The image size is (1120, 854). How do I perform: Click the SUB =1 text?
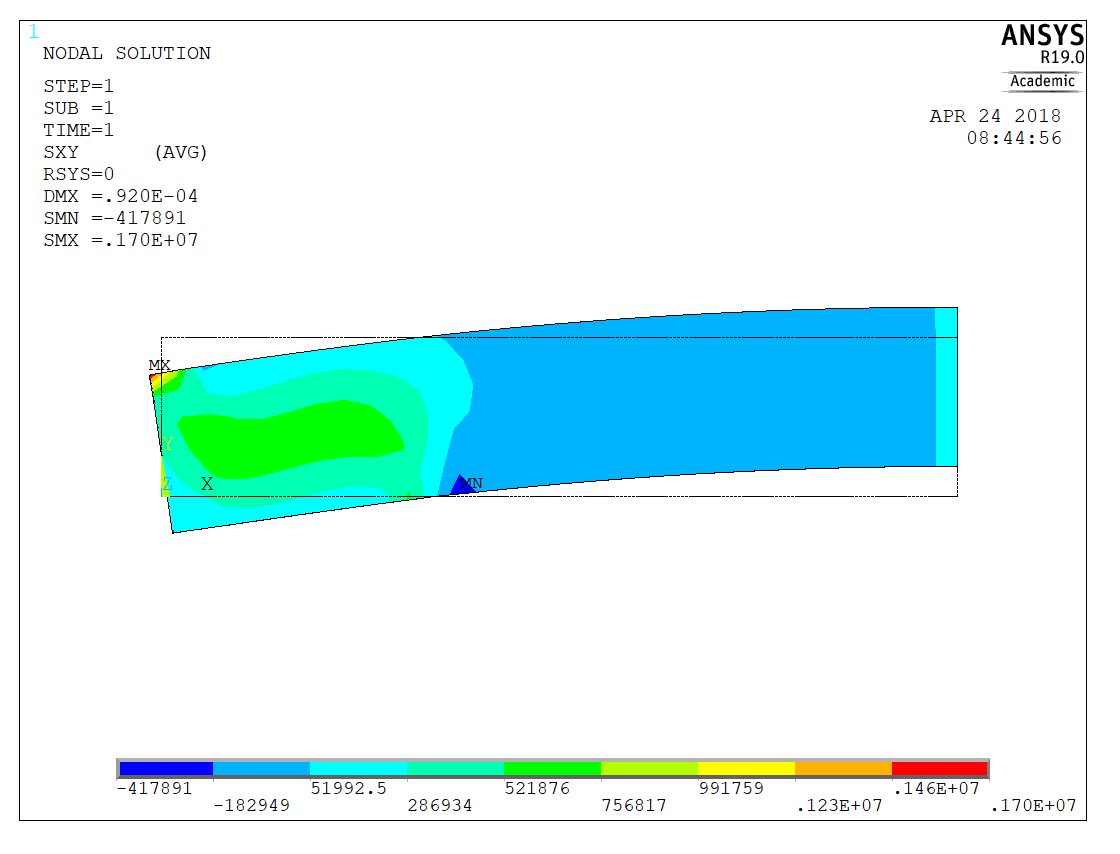click(x=79, y=109)
